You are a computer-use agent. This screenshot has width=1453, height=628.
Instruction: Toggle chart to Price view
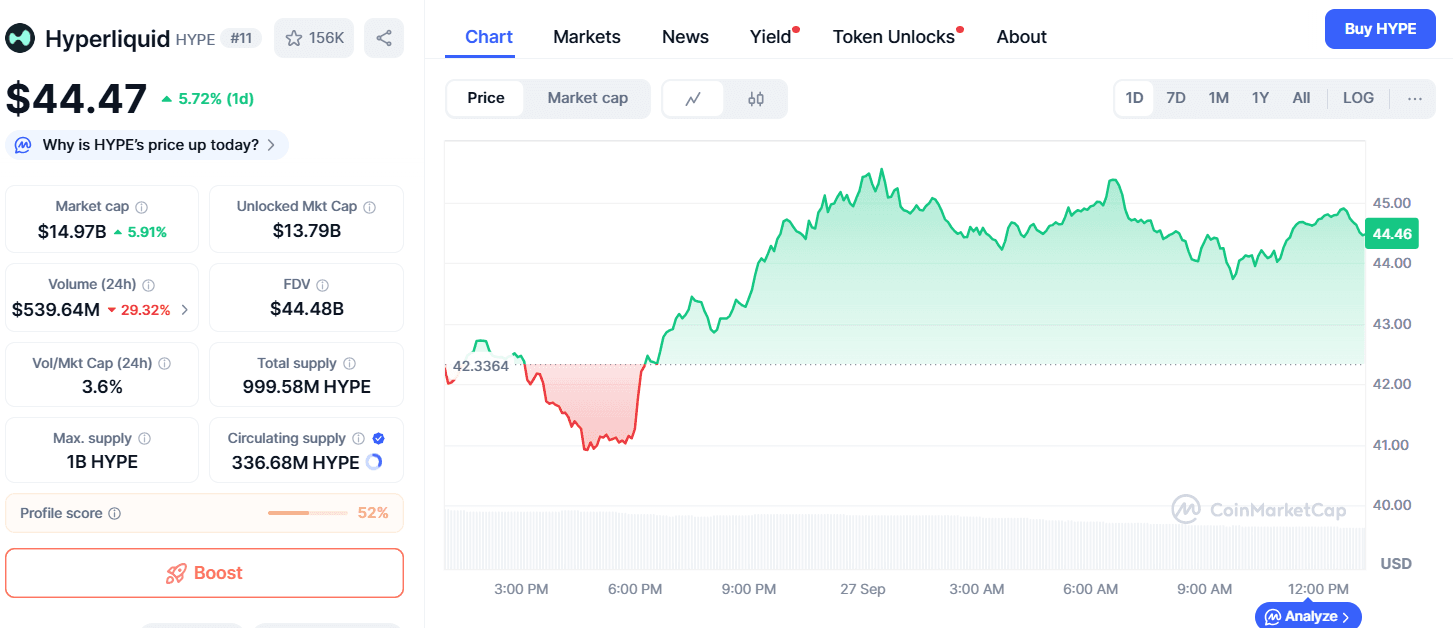[486, 98]
